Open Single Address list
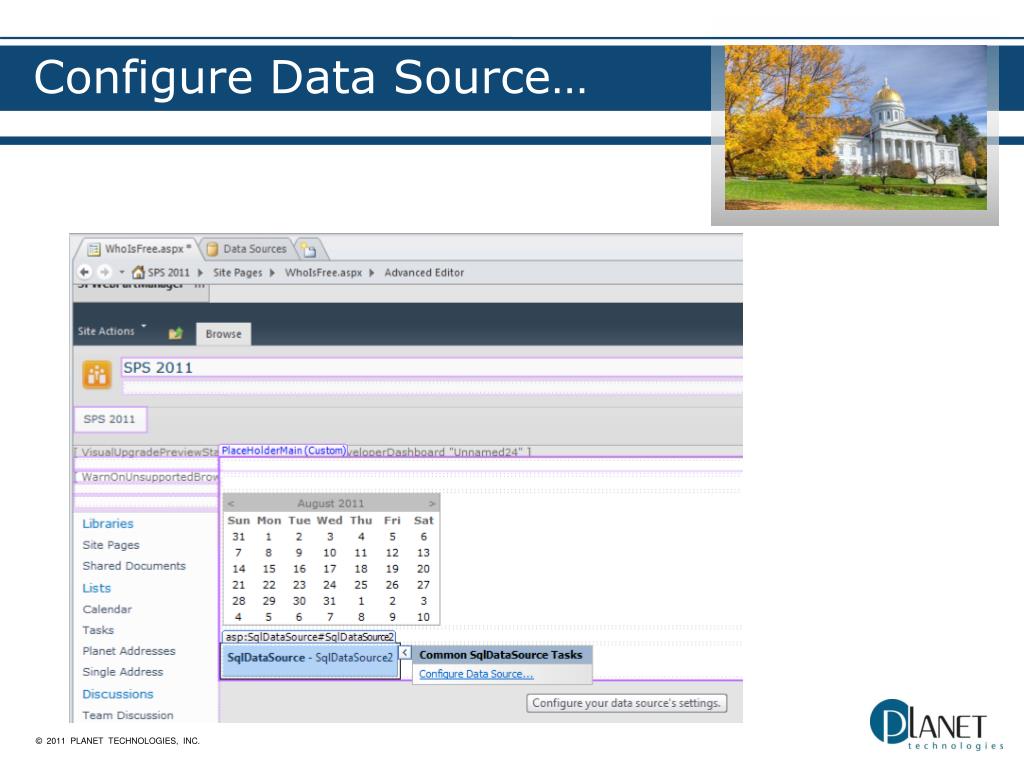 tap(123, 671)
